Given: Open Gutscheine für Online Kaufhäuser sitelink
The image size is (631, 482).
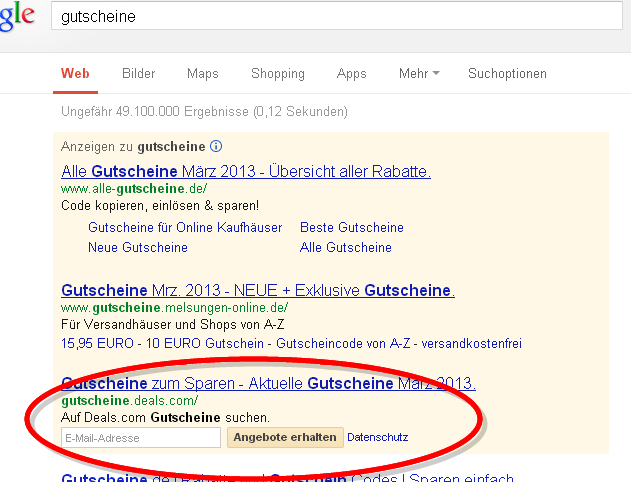Looking at the screenshot, I should point(185,227).
